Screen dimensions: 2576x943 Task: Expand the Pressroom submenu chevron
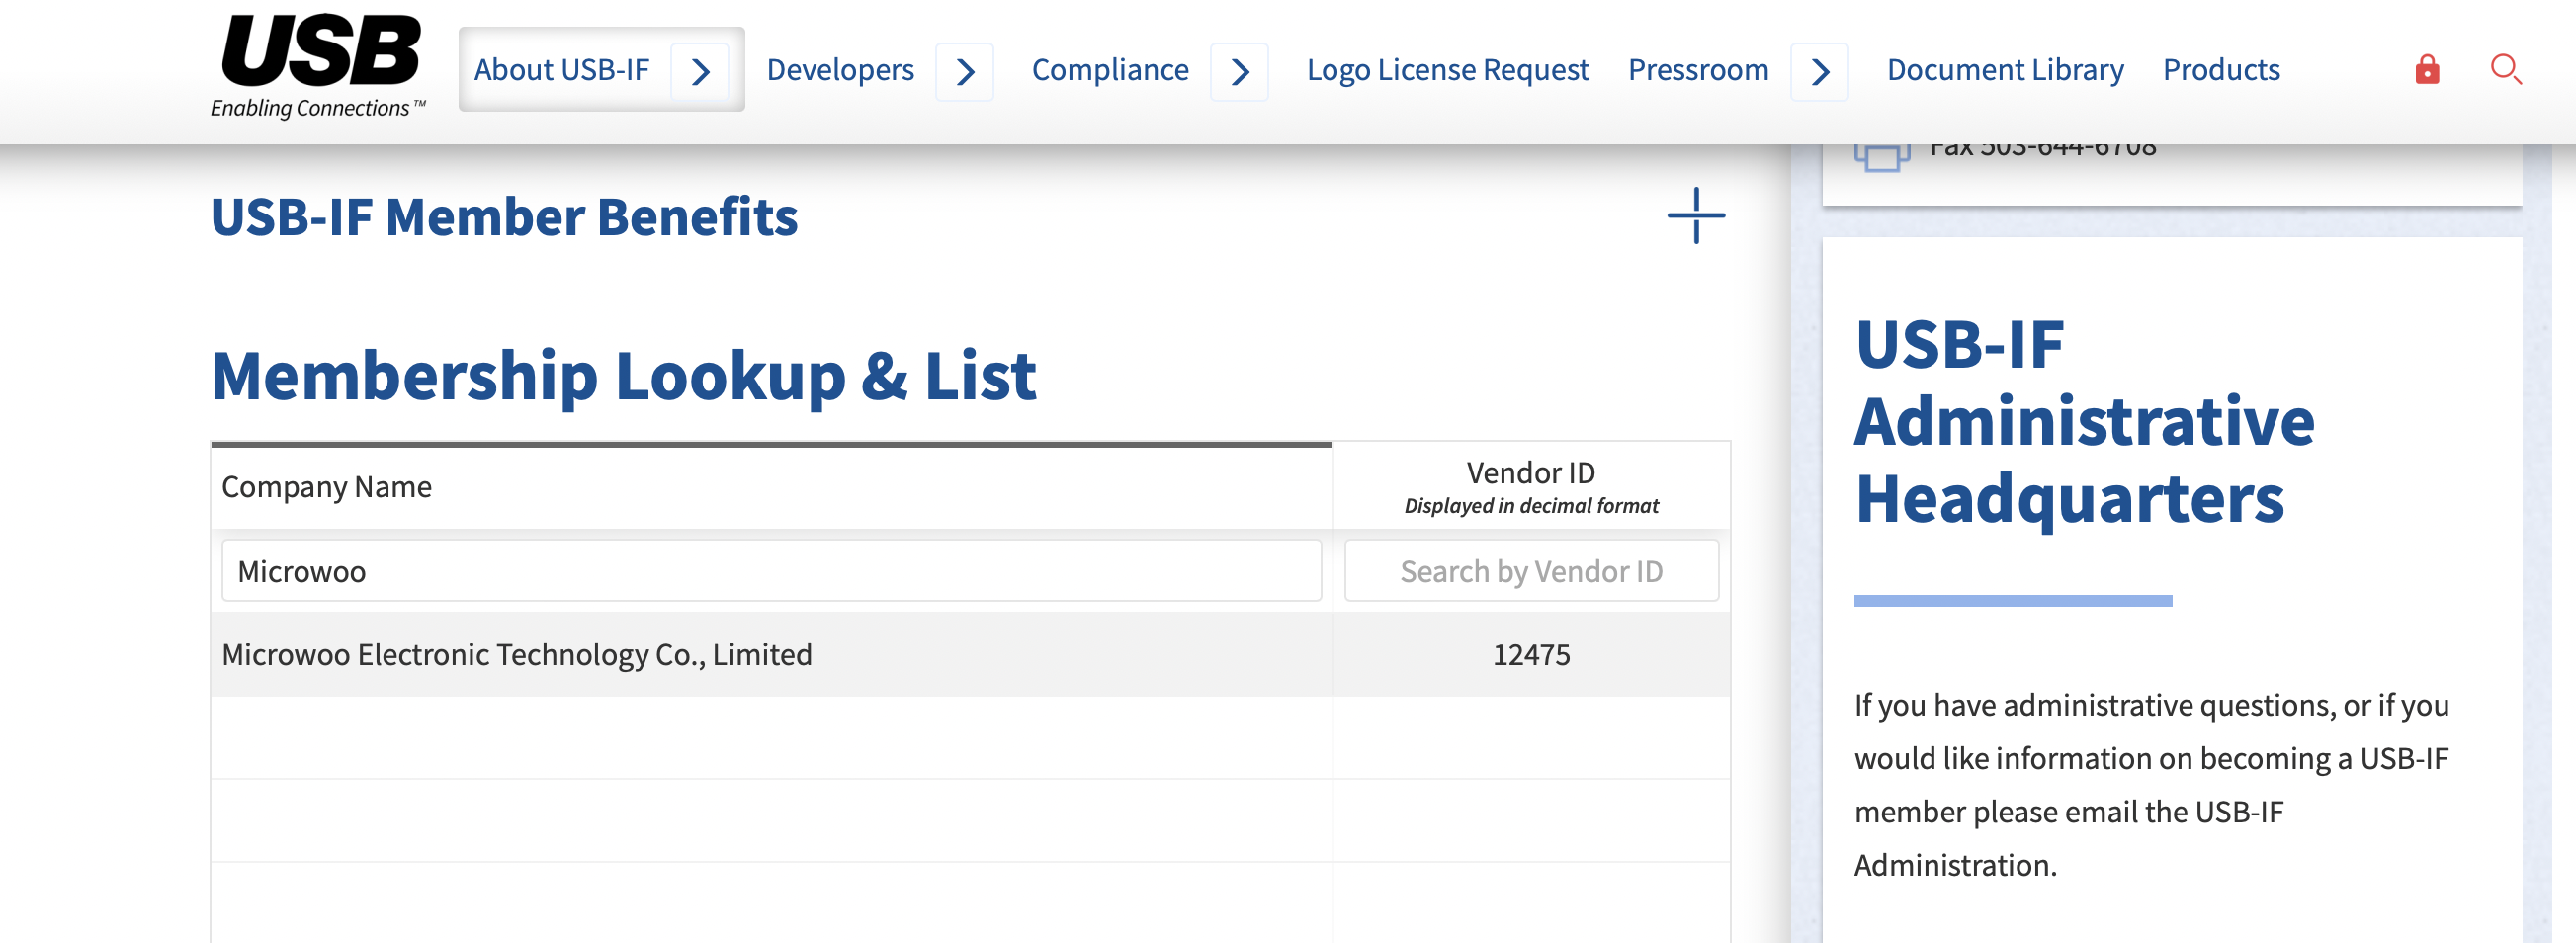point(1819,72)
